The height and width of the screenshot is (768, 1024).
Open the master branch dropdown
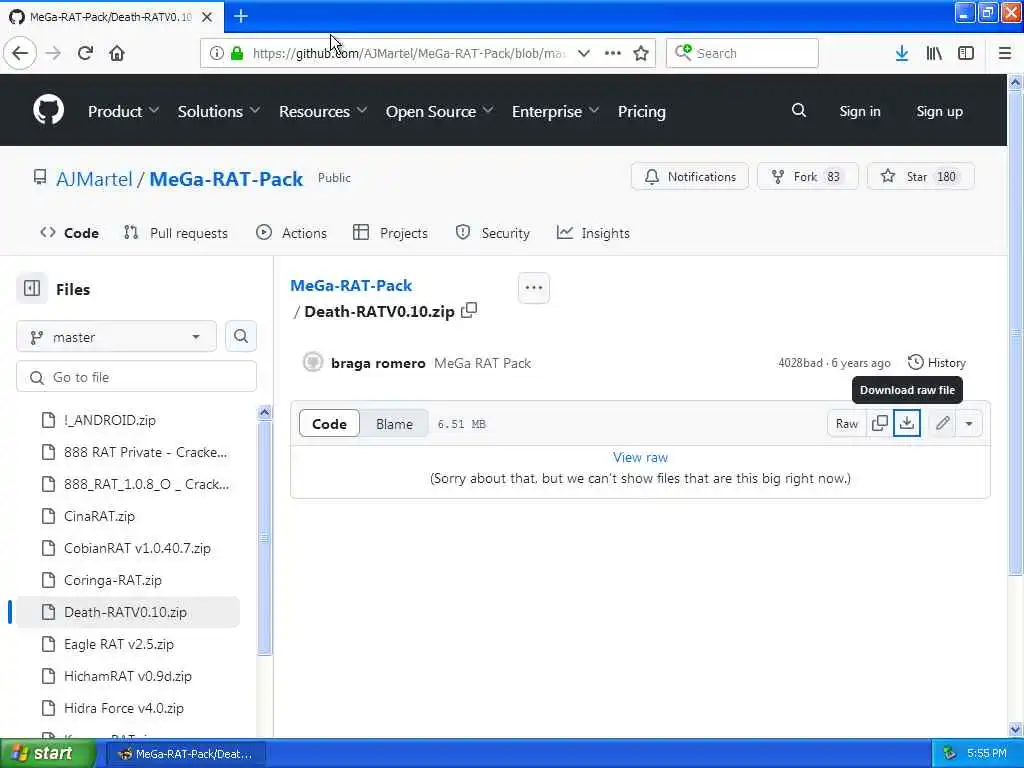(x=116, y=337)
